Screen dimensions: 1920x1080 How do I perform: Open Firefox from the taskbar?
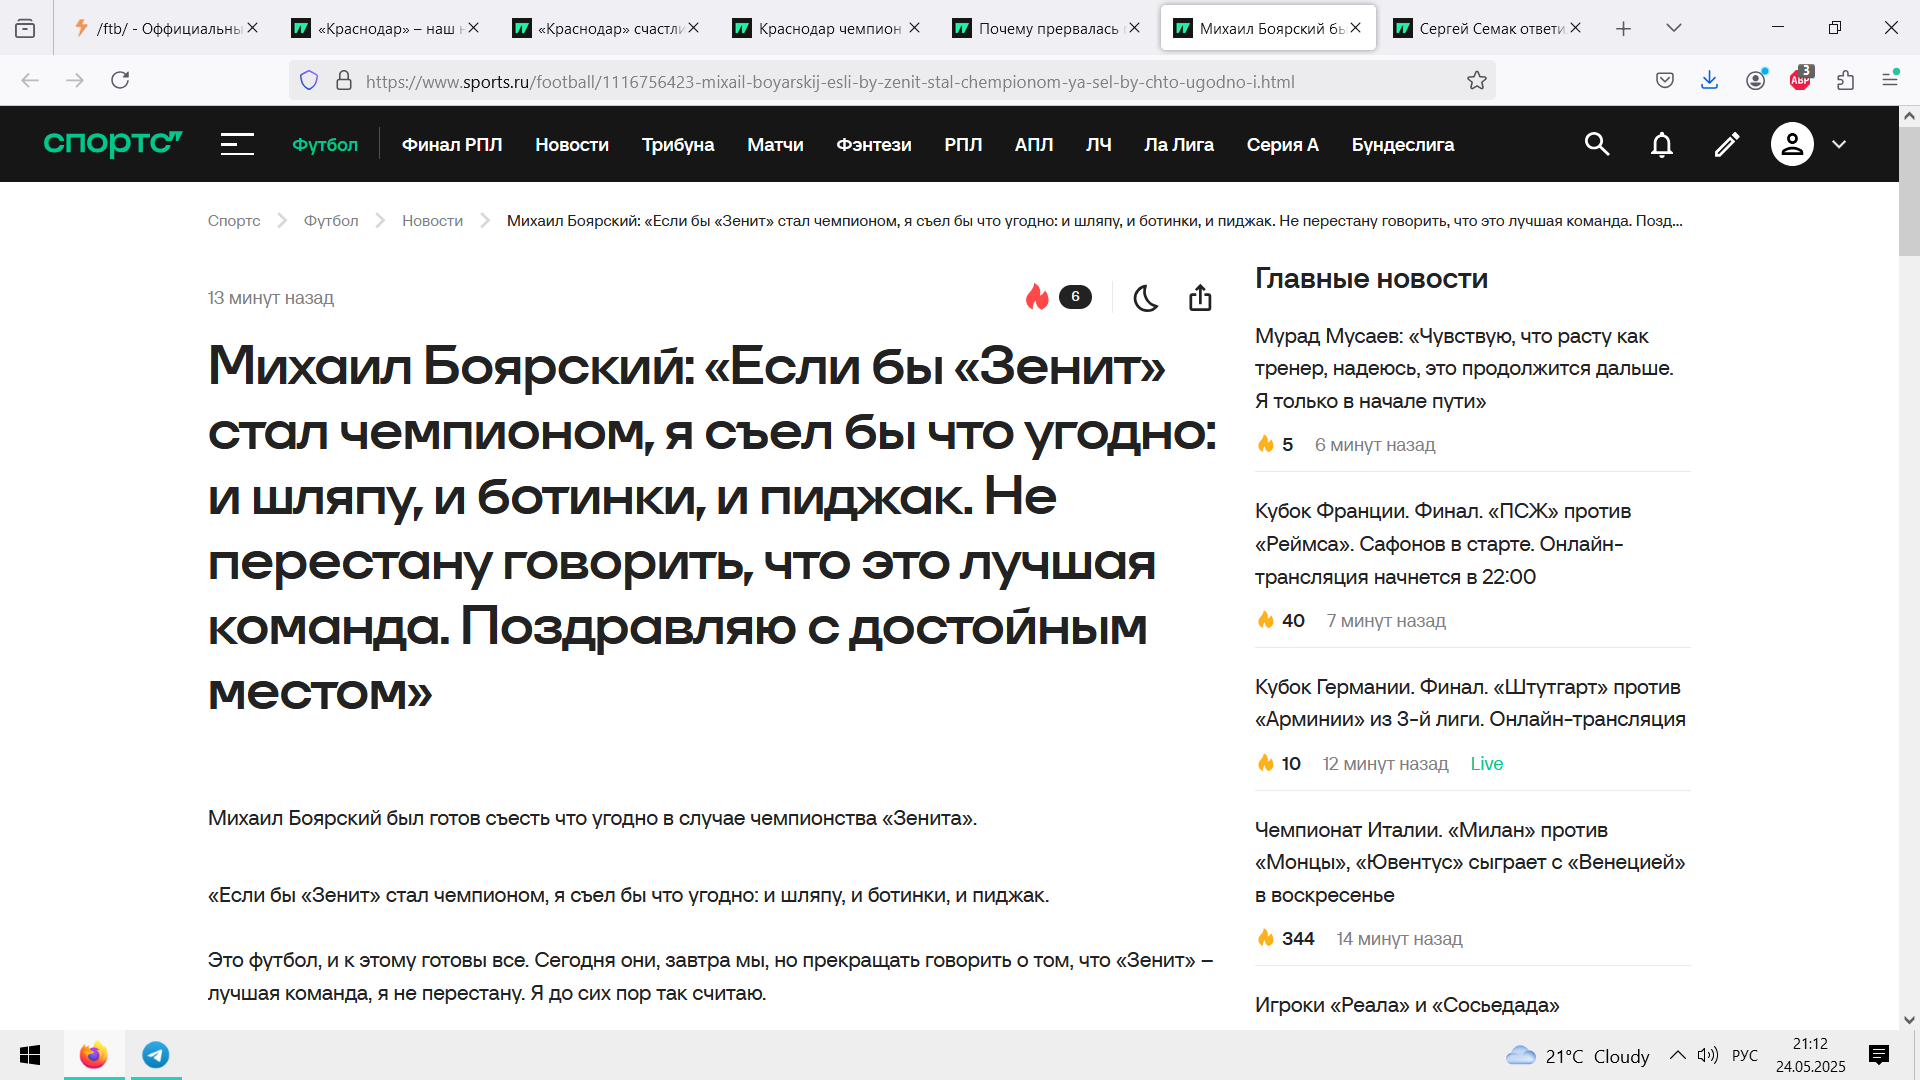coord(94,1055)
